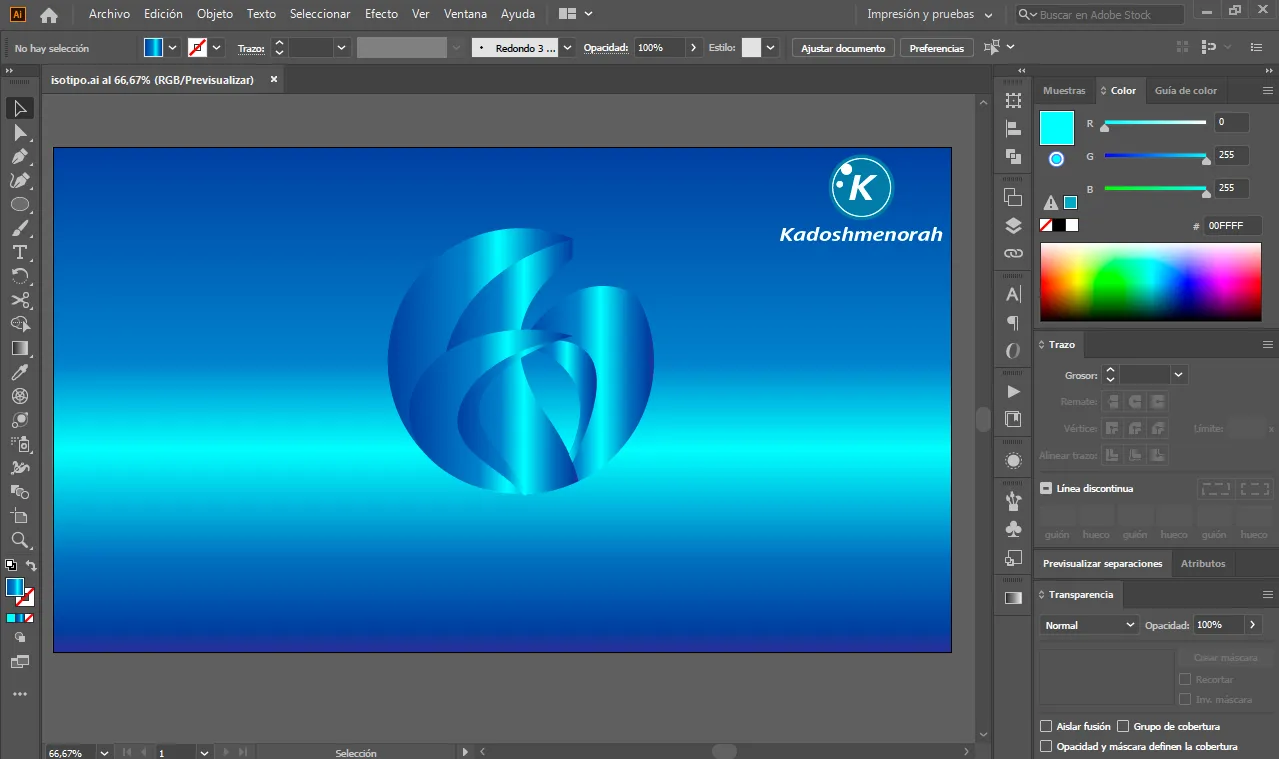The height and width of the screenshot is (759, 1279).
Task: Open the Objeto menu
Action: pyautogui.click(x=215, y=14)
